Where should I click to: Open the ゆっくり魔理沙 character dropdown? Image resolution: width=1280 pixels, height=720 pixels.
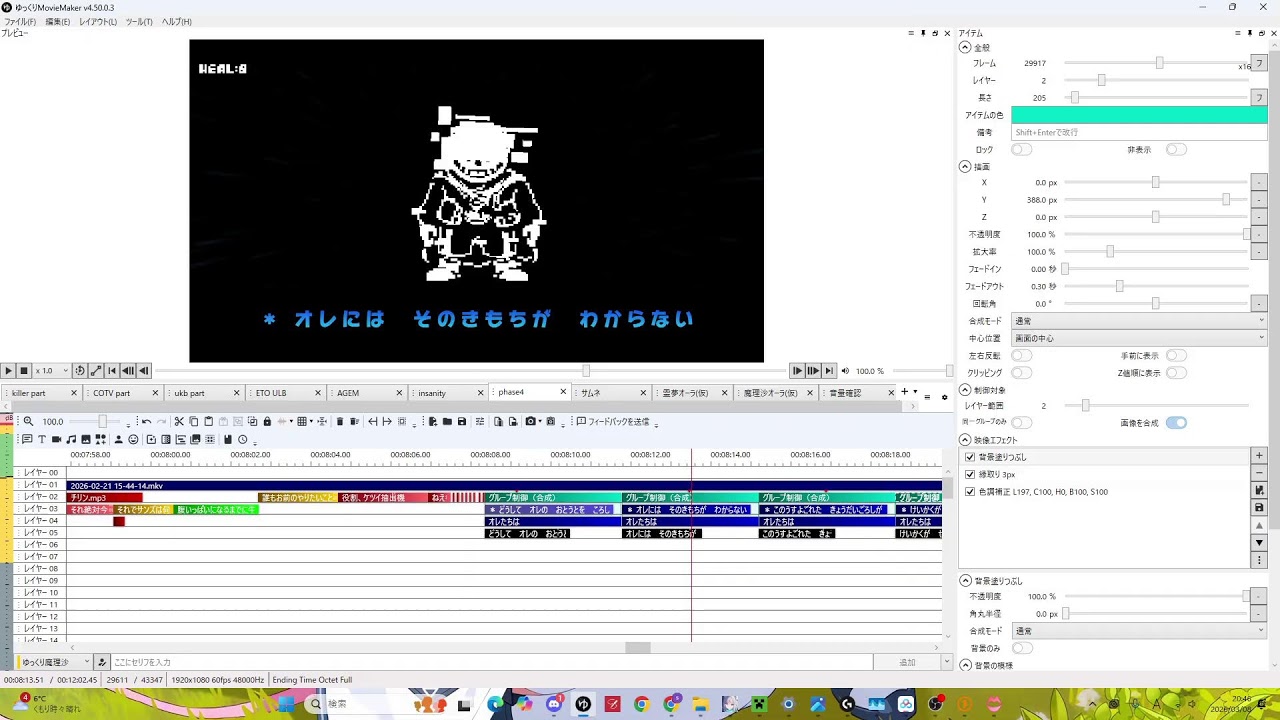point(56,662)
